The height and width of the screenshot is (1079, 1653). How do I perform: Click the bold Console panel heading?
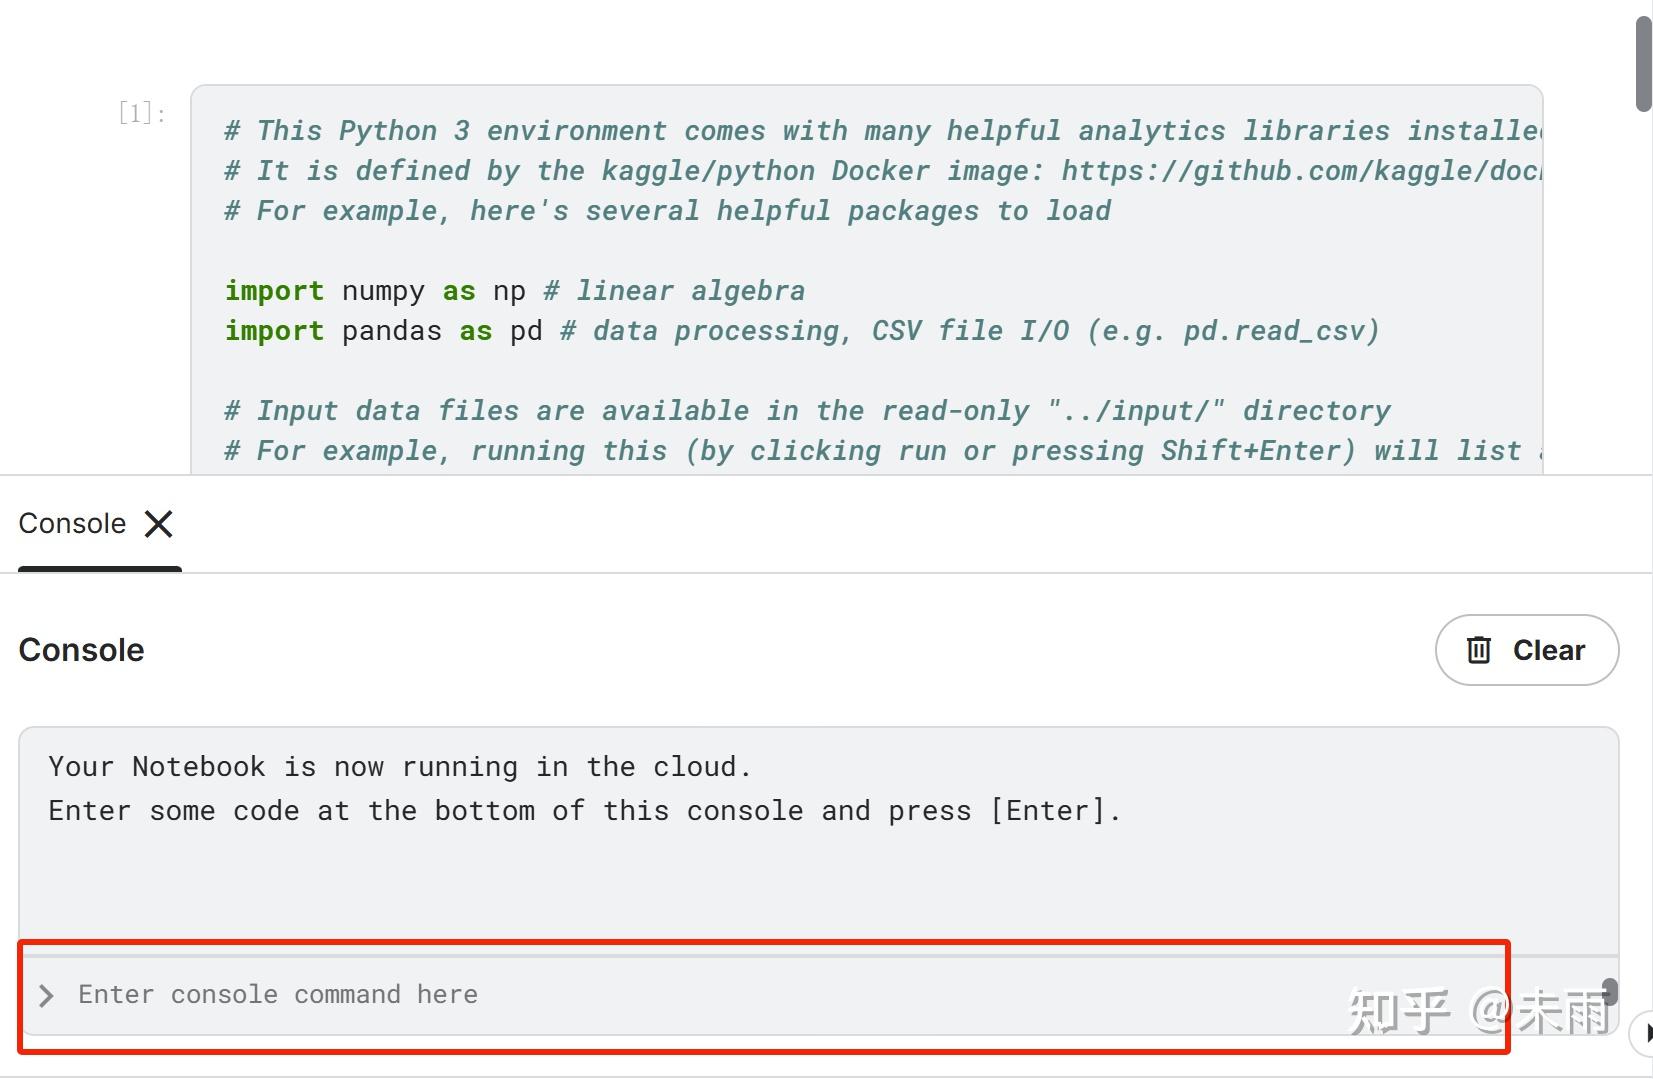tap(82, 650)
